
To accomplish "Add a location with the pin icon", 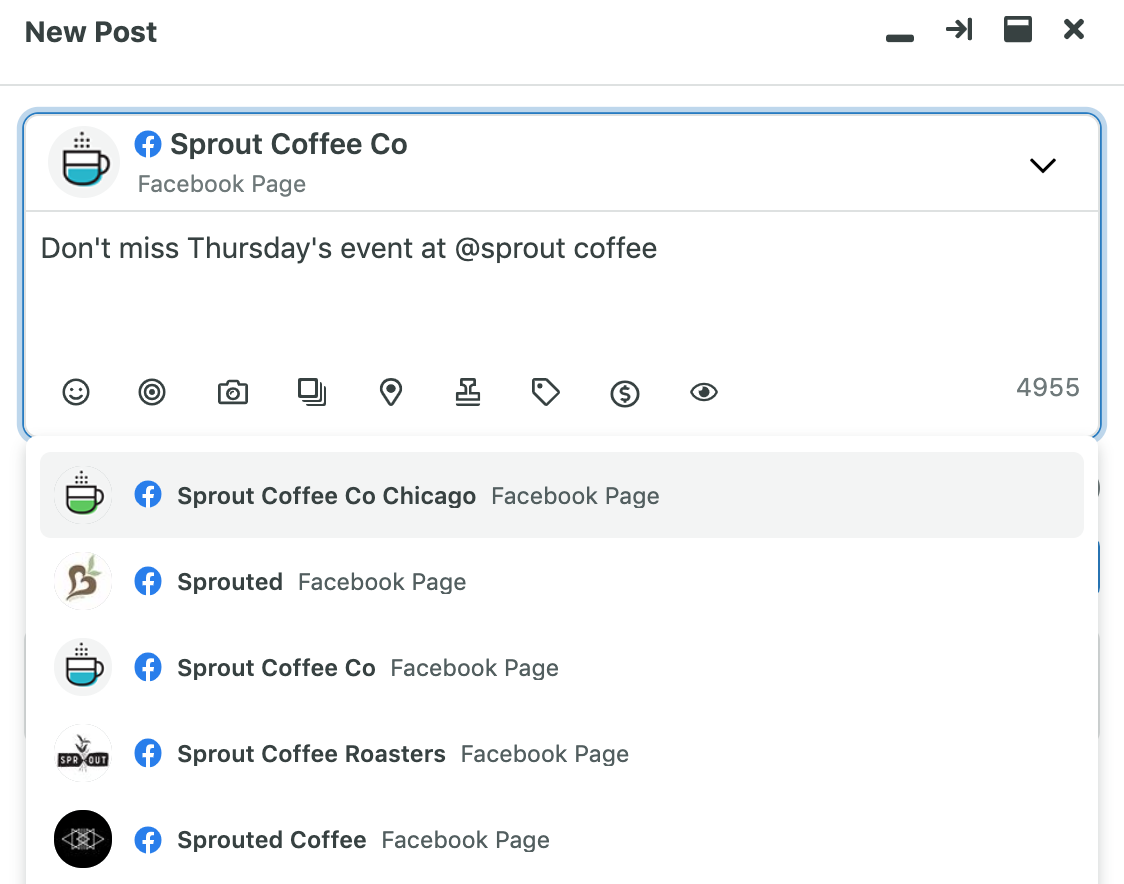I will (391, 392).
